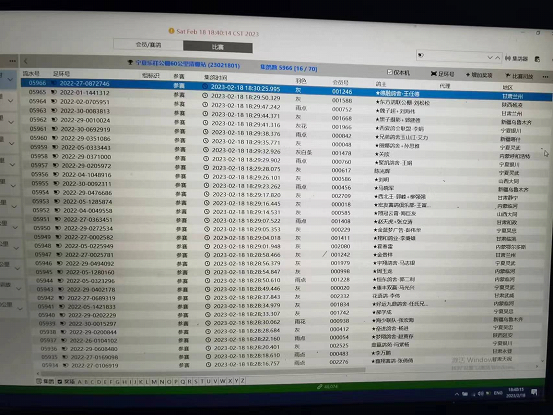Toggle the 仅本机 checkbox
The width and height of the screenshot is (553, 415).
[390, 72]
